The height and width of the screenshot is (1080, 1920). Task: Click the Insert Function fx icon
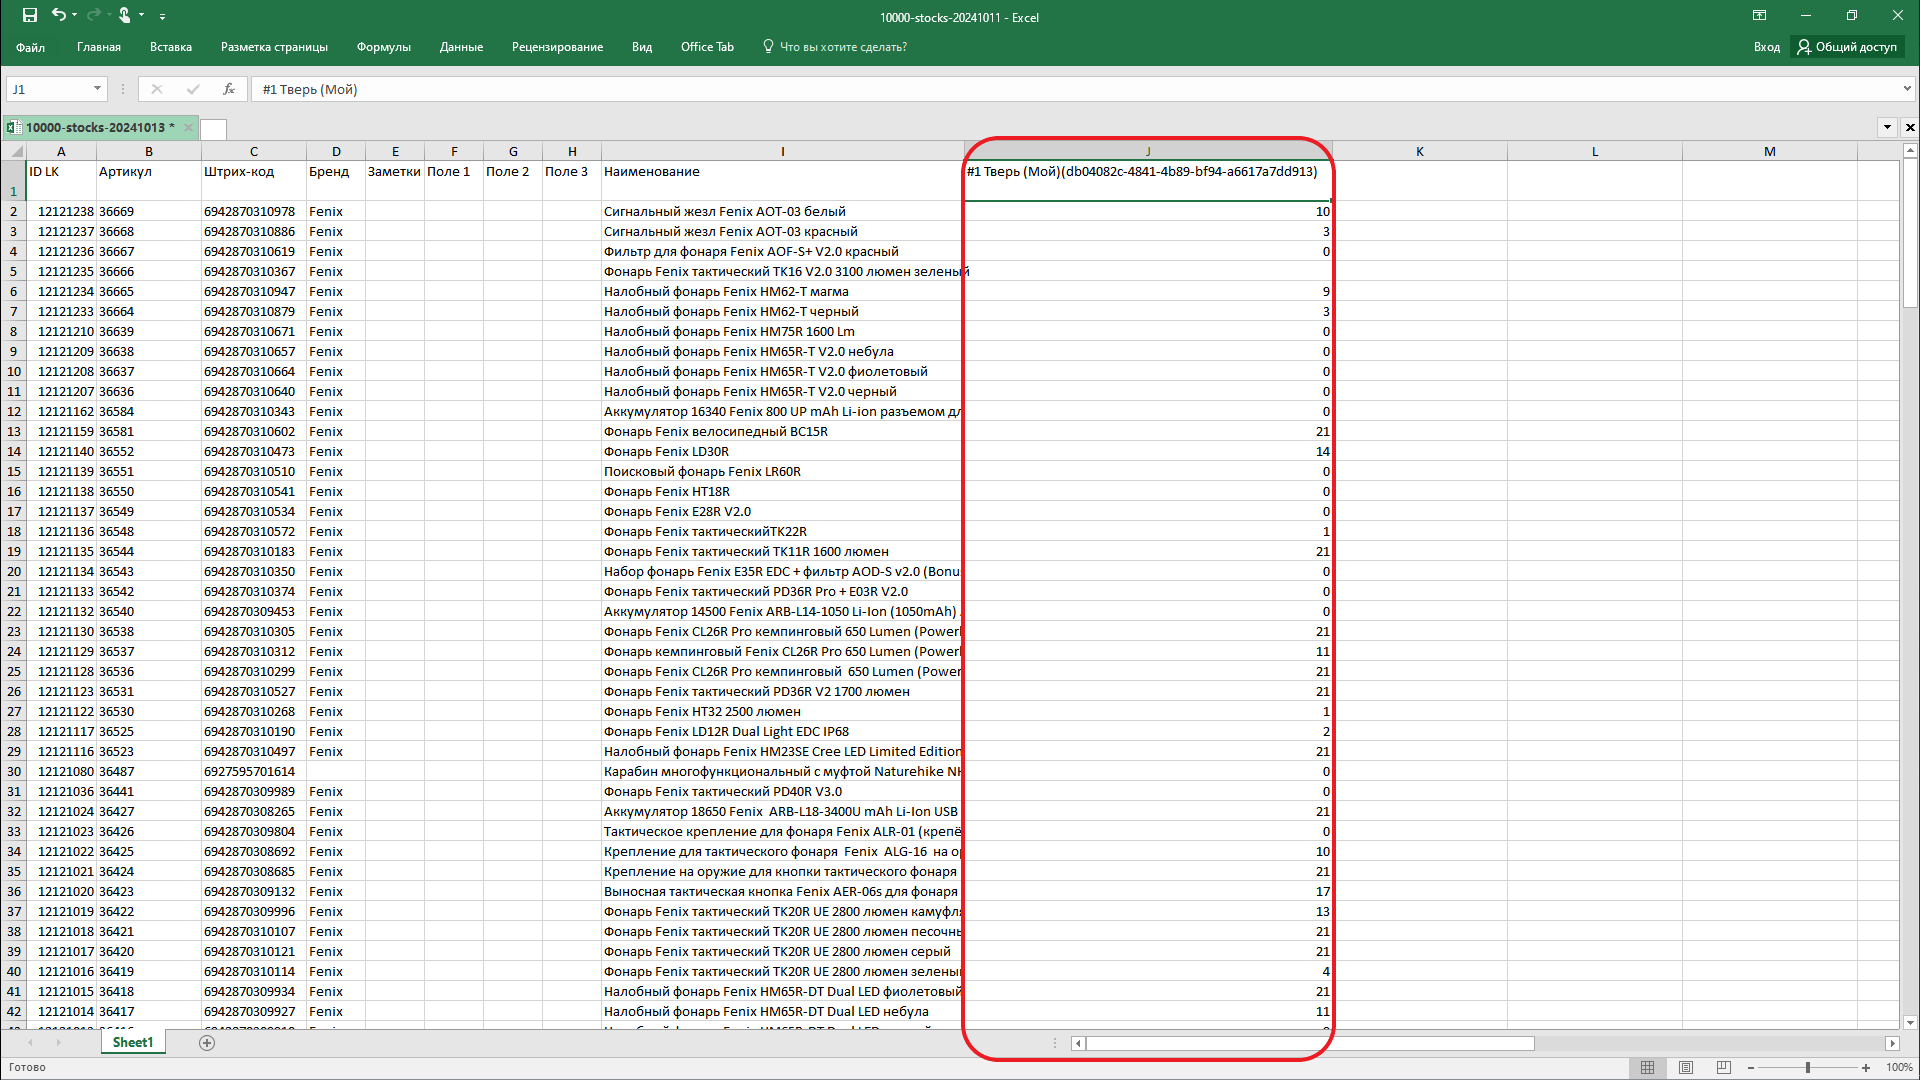pos(229,89)
